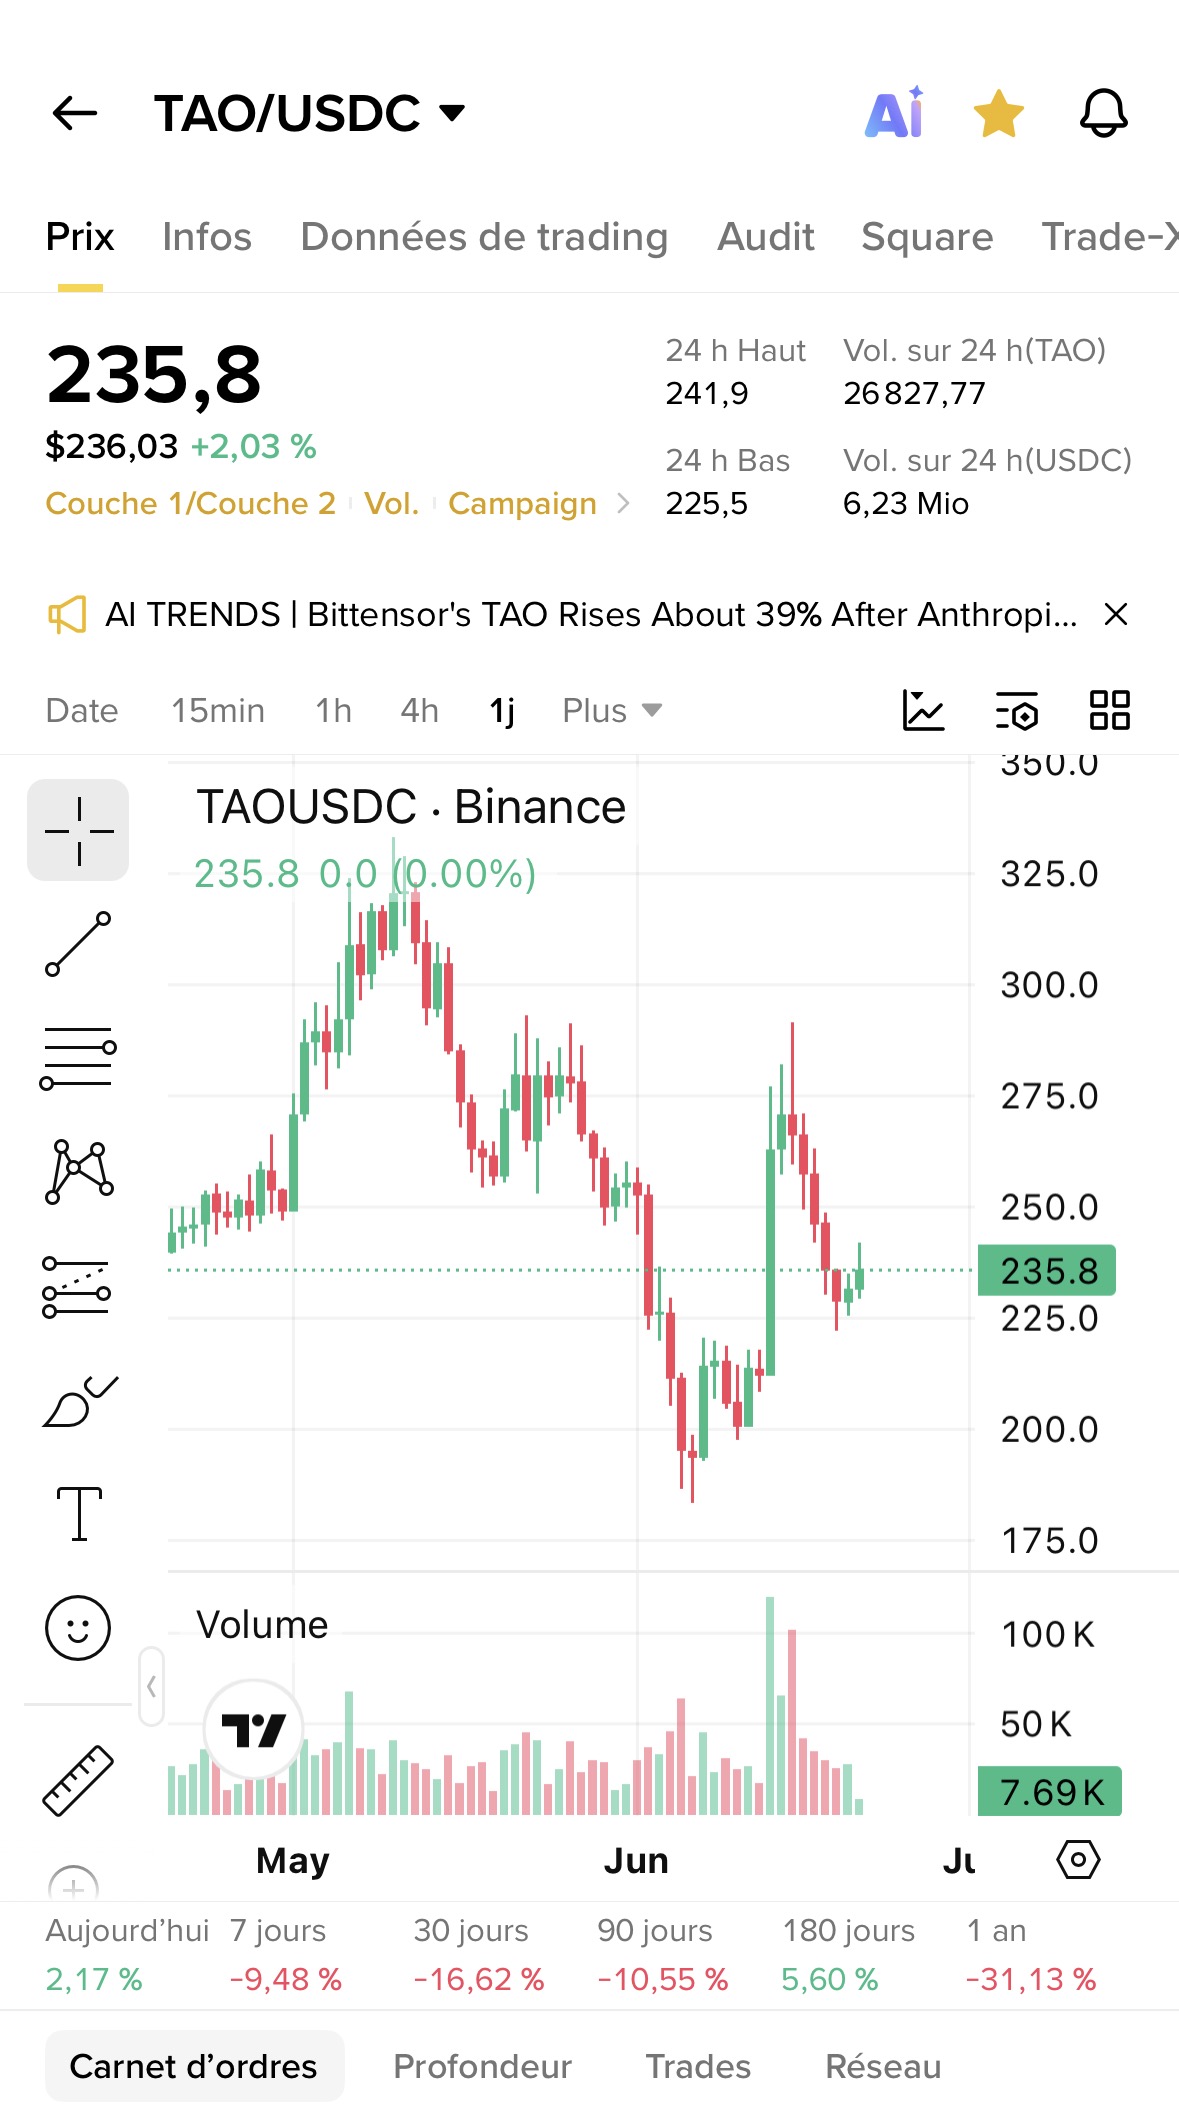Image resolution: width=1179 pixels, height=2123 pixels.
Task: Open the Carnet d'ordres tab
Action: click(194, 2066)
